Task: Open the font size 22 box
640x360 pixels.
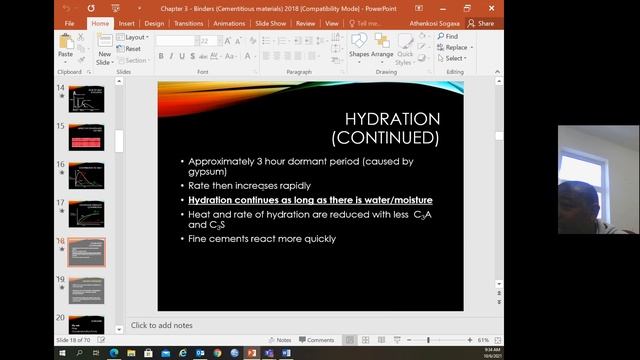Action: tap(209, 41)
